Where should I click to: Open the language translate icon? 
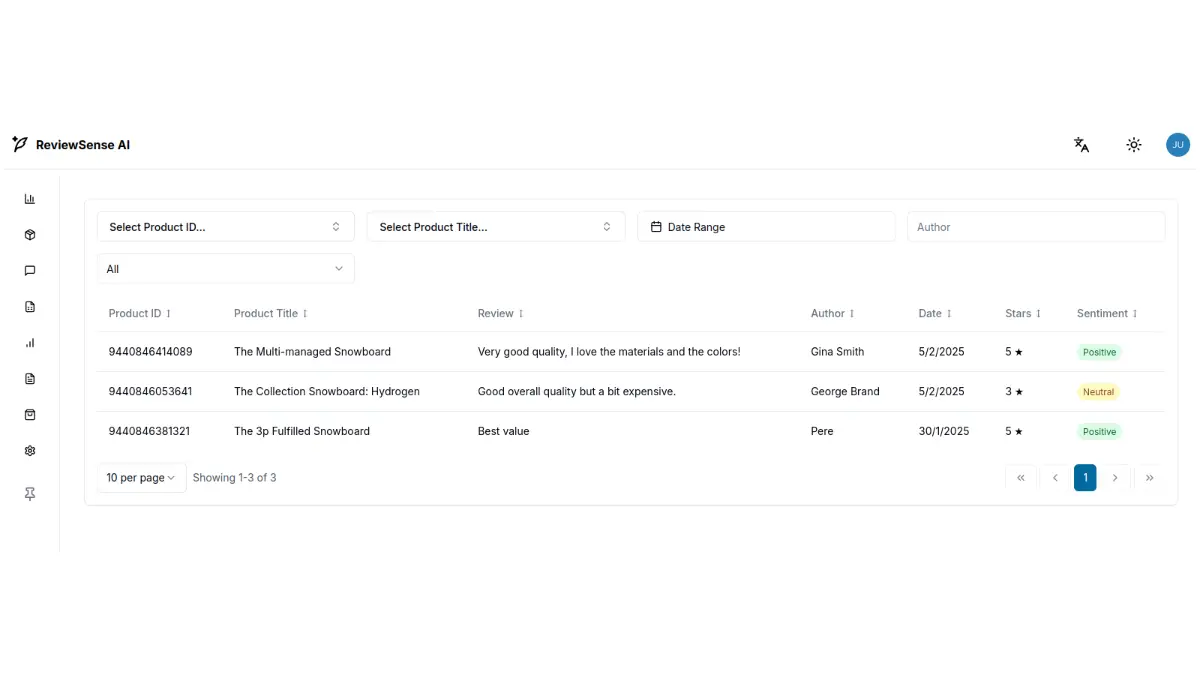[1081, 145]
